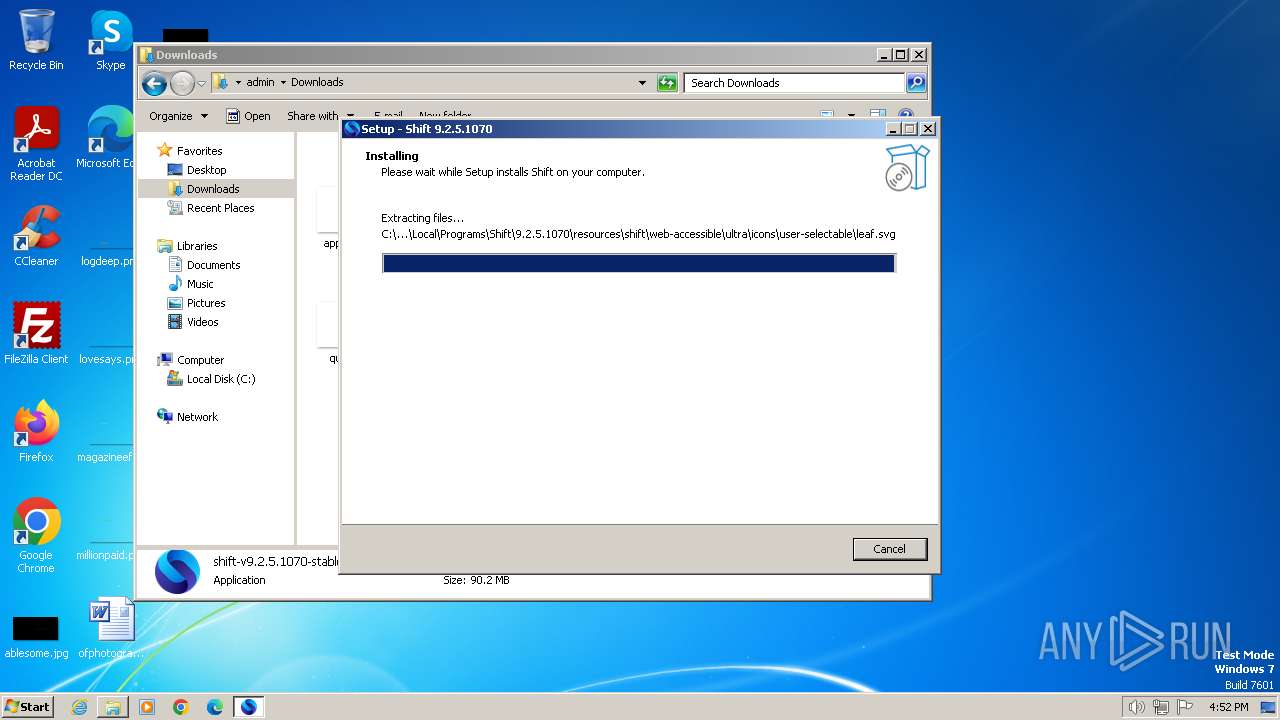Click the Back arrow in Downloads window

[x=154, y=83]
